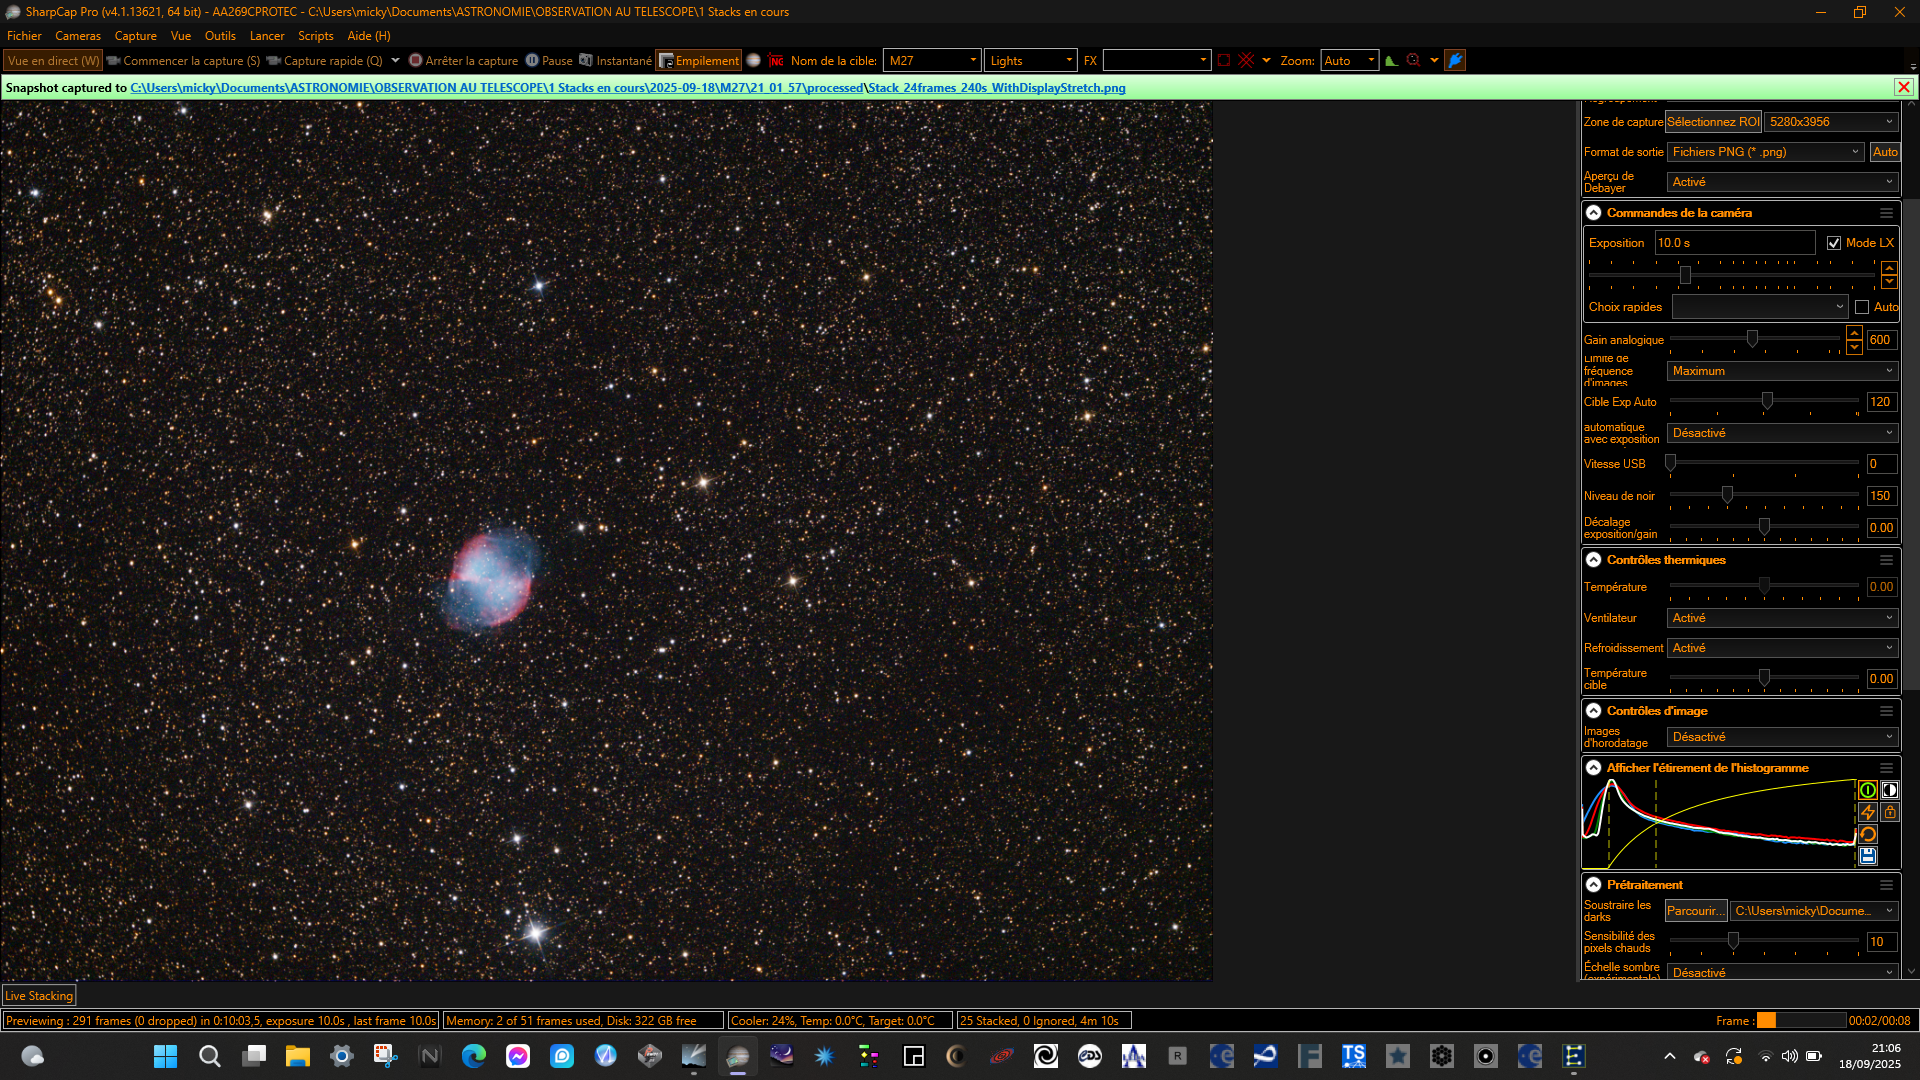Viewport: 1920px width, 1080px height.
Task: Apply the auto-stretch lightning bolt icon
Action: point(1867,812)
